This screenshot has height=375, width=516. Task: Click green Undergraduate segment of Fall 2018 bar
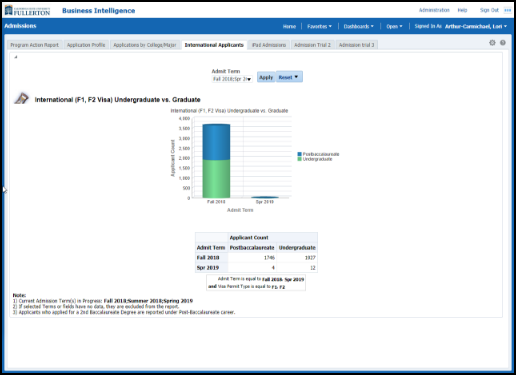(216, 179)
